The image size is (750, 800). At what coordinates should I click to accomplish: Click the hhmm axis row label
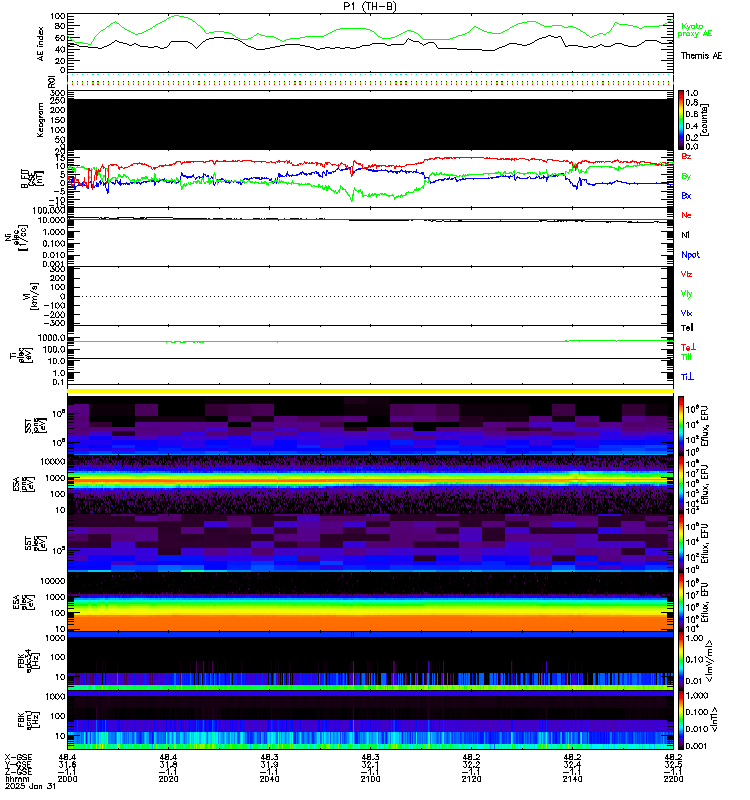18,779
